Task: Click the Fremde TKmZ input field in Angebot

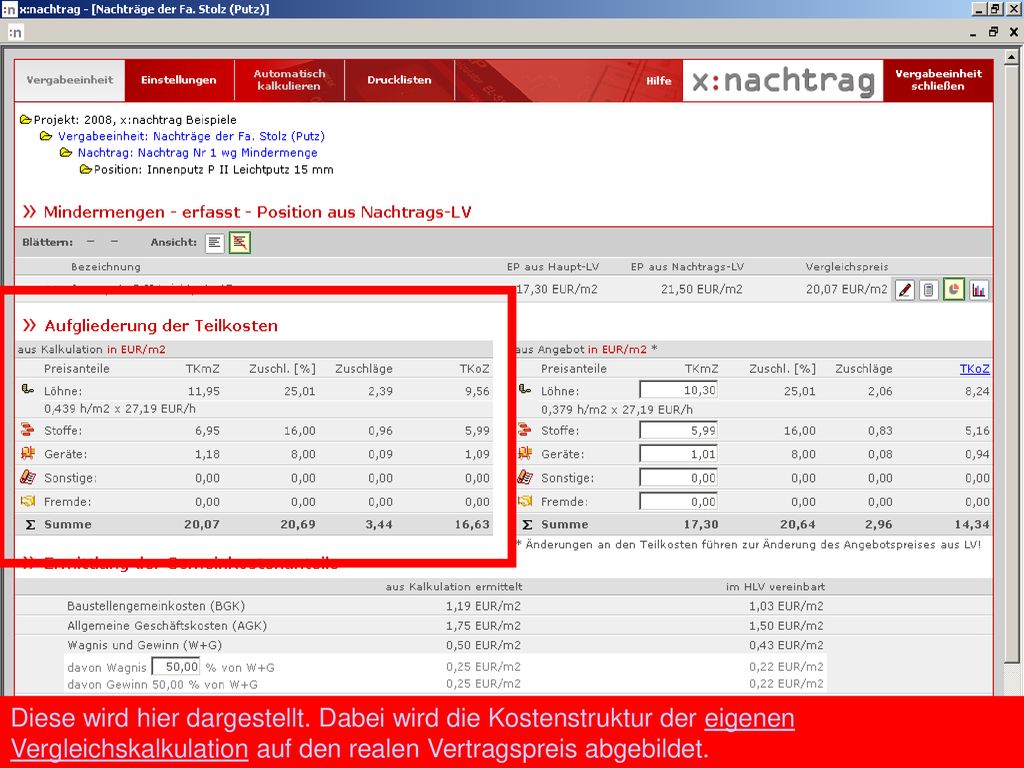Action: click(679, 501)
